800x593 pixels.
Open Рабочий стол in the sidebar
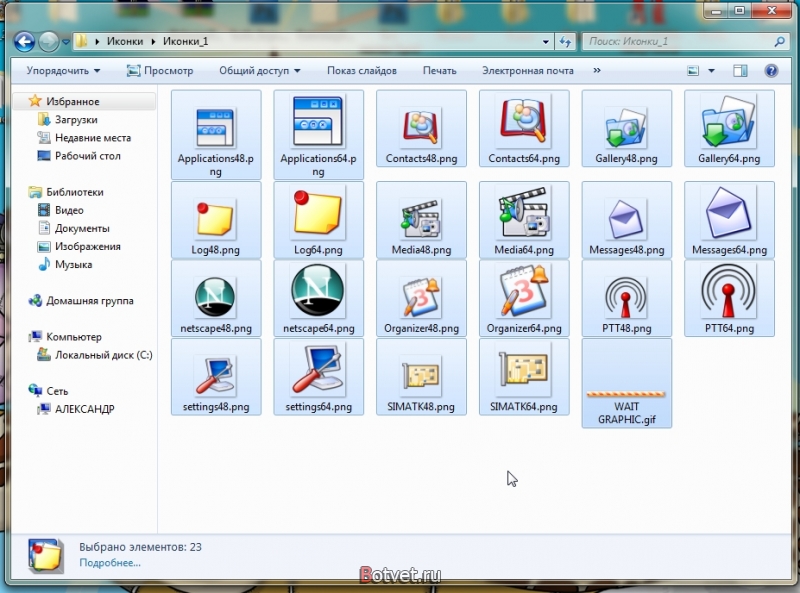(x=88, y=156)
